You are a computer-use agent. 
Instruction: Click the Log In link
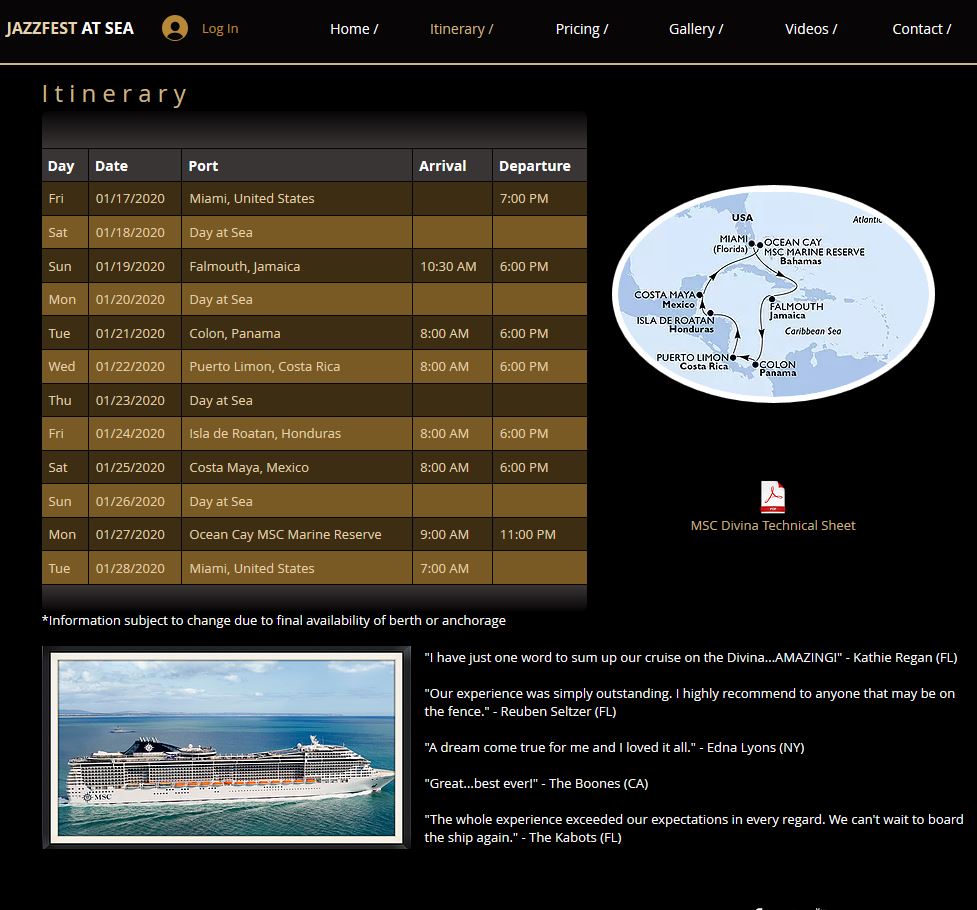(220, 29)
